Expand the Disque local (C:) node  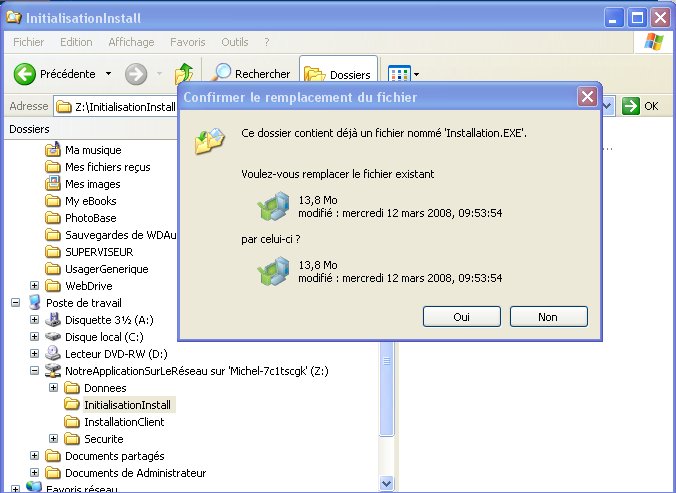(34, 337)
